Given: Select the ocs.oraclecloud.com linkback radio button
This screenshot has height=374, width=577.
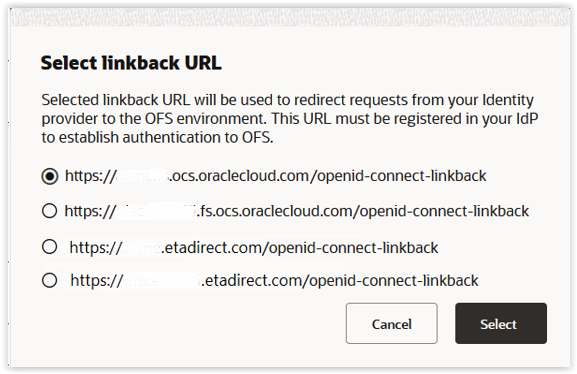Looking at the screenshot, I should coord(50,176).
